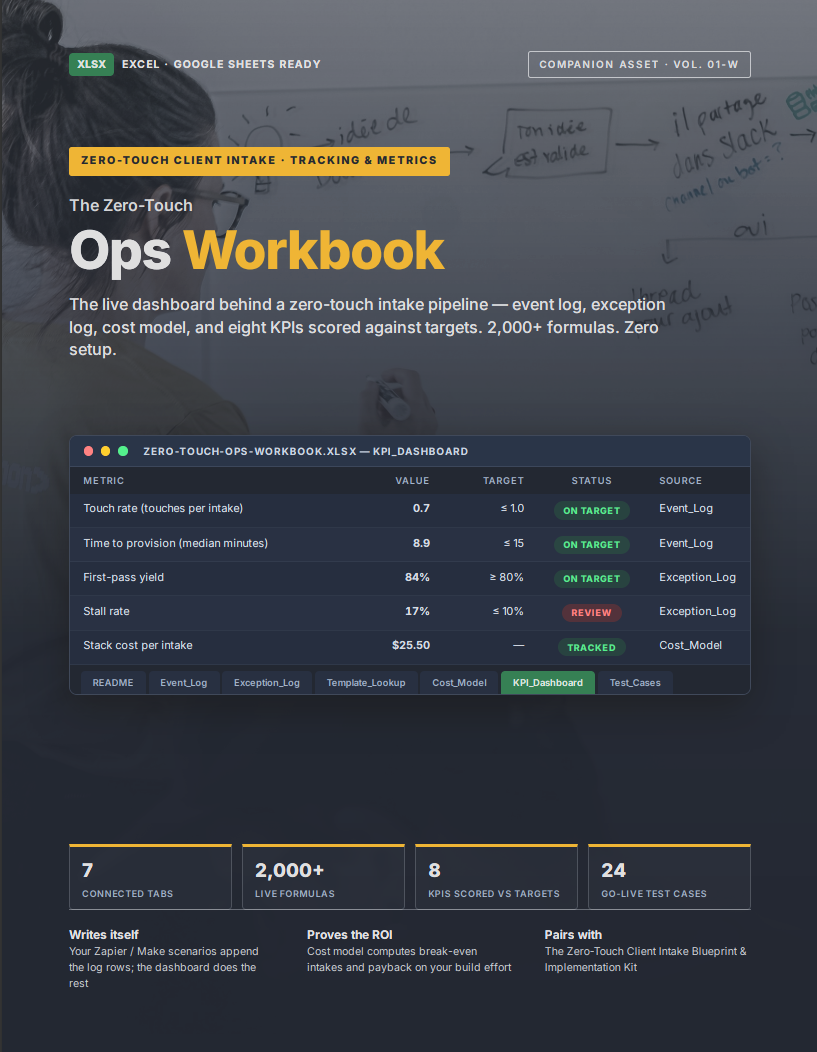Click the METRIC column header
This screenshot has height=1052, width=817.
pos(104,480)
